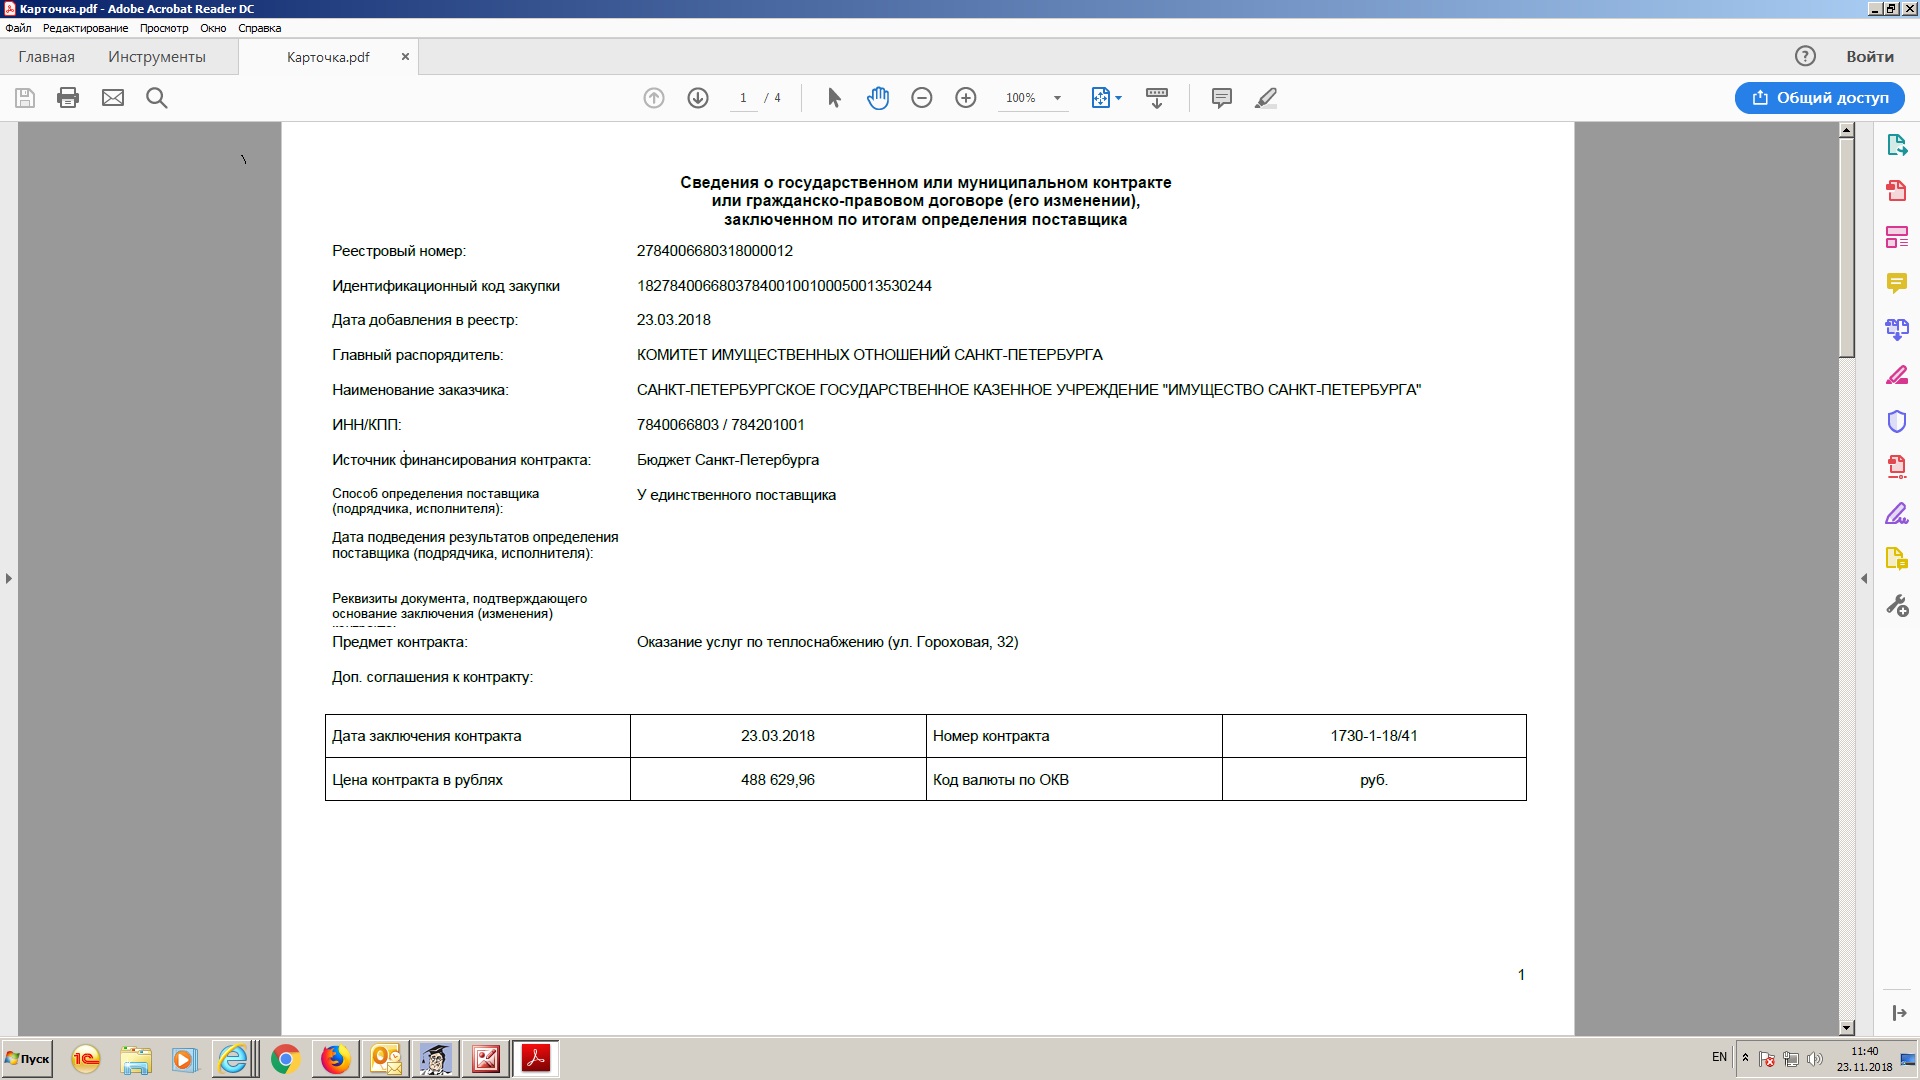The width and height of the screenshot is (1920, 1080).
Task: Open More Tools wrench icon
Action: (x=1897, y=605)
